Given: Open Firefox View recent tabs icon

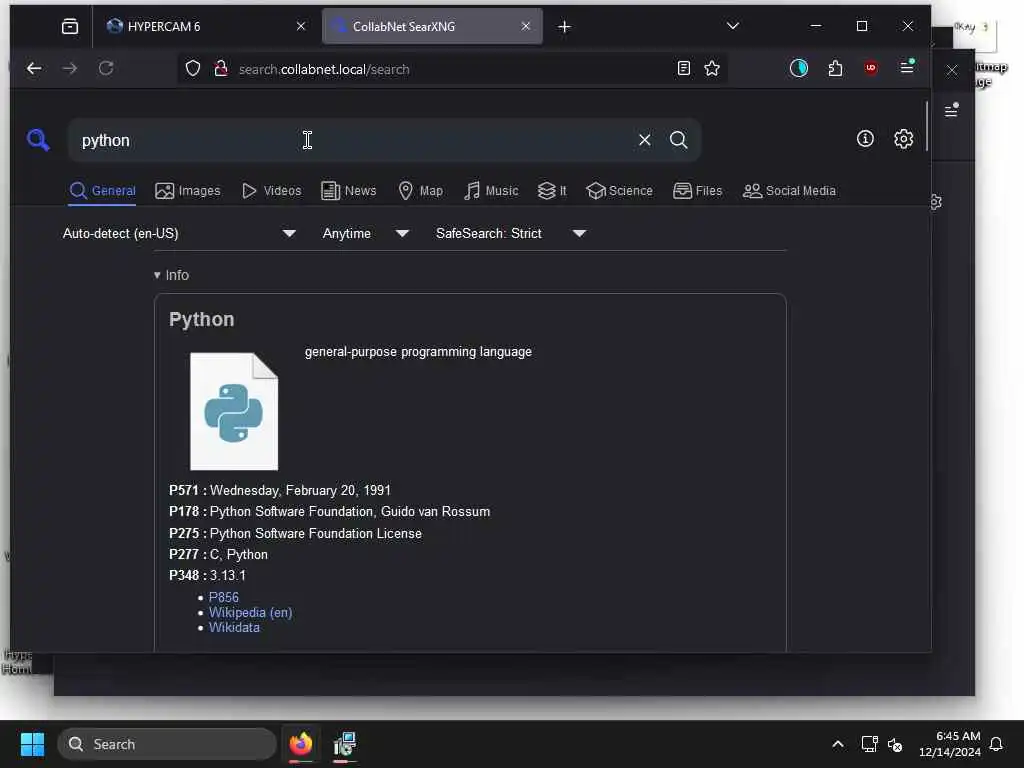Looking at the screenshot, I should [x=69, y=26].
